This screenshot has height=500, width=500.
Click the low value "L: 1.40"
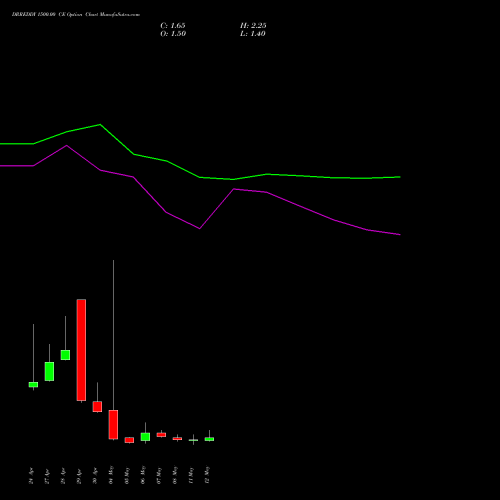coord(253,34)
